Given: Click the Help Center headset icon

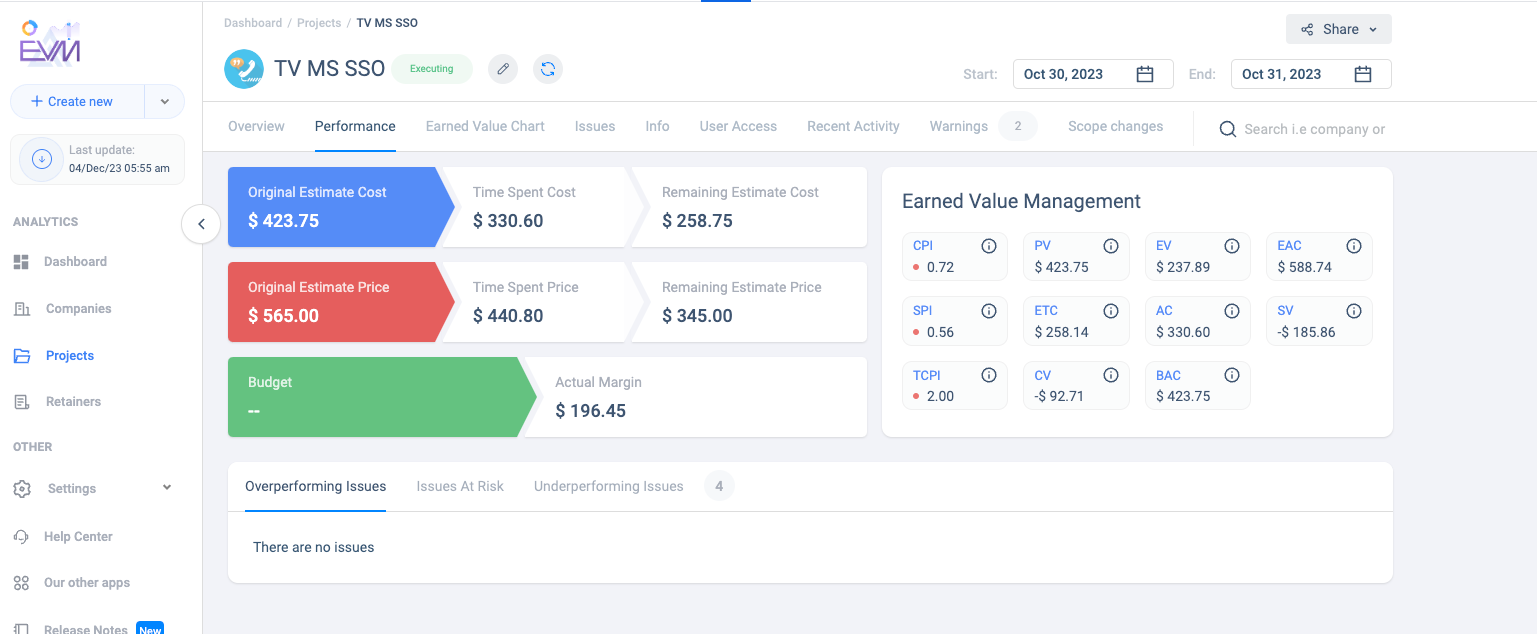Looking at the screenshot, I should click(21, 537).
